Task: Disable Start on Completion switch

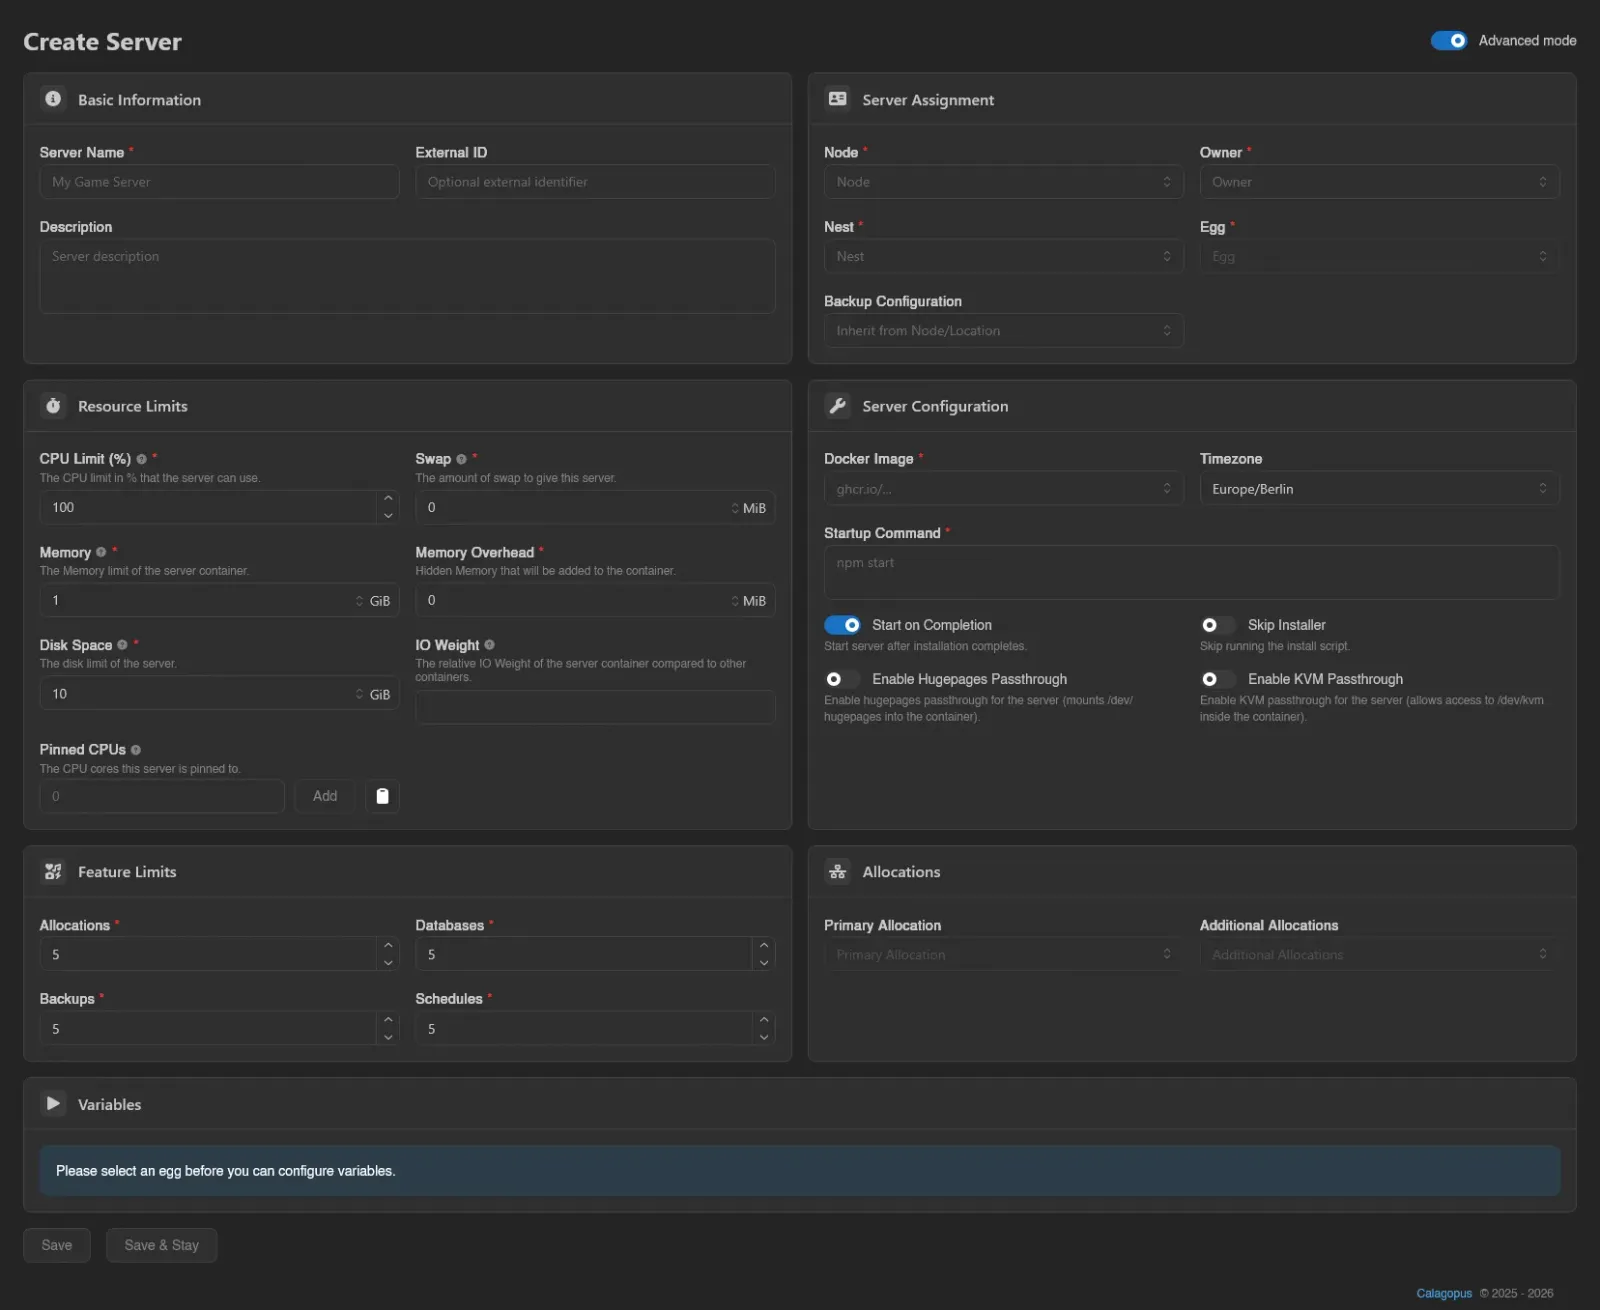Action: [842, 625]
